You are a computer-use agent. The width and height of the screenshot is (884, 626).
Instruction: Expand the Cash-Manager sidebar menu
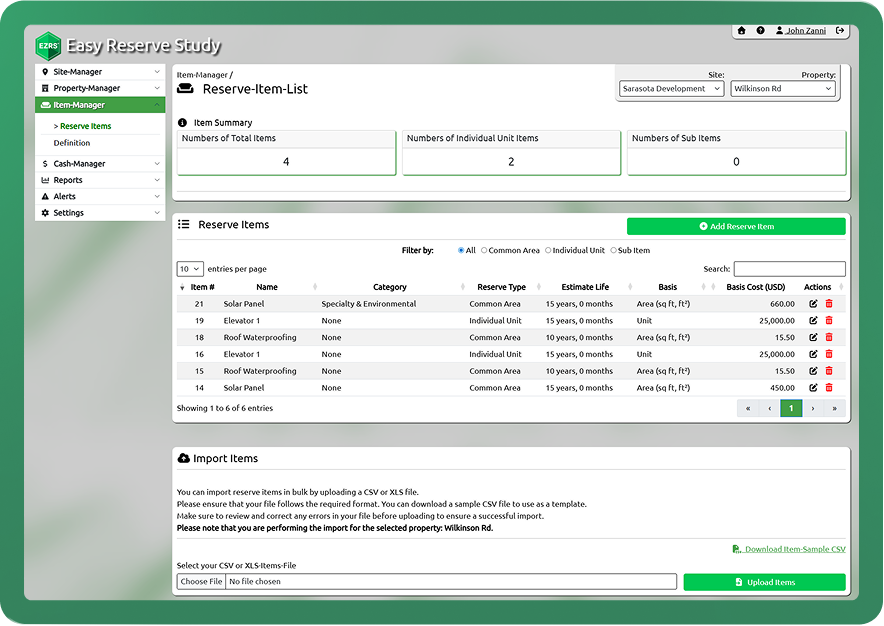[x=100, y=164]
